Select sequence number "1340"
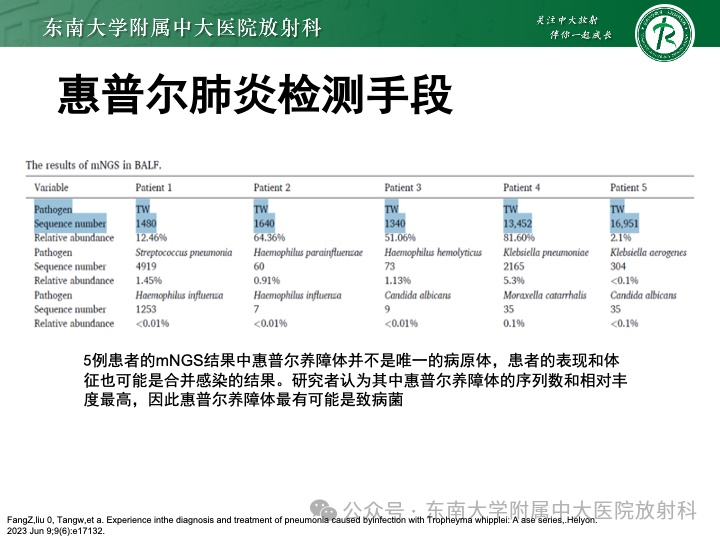 coord(395,224)
